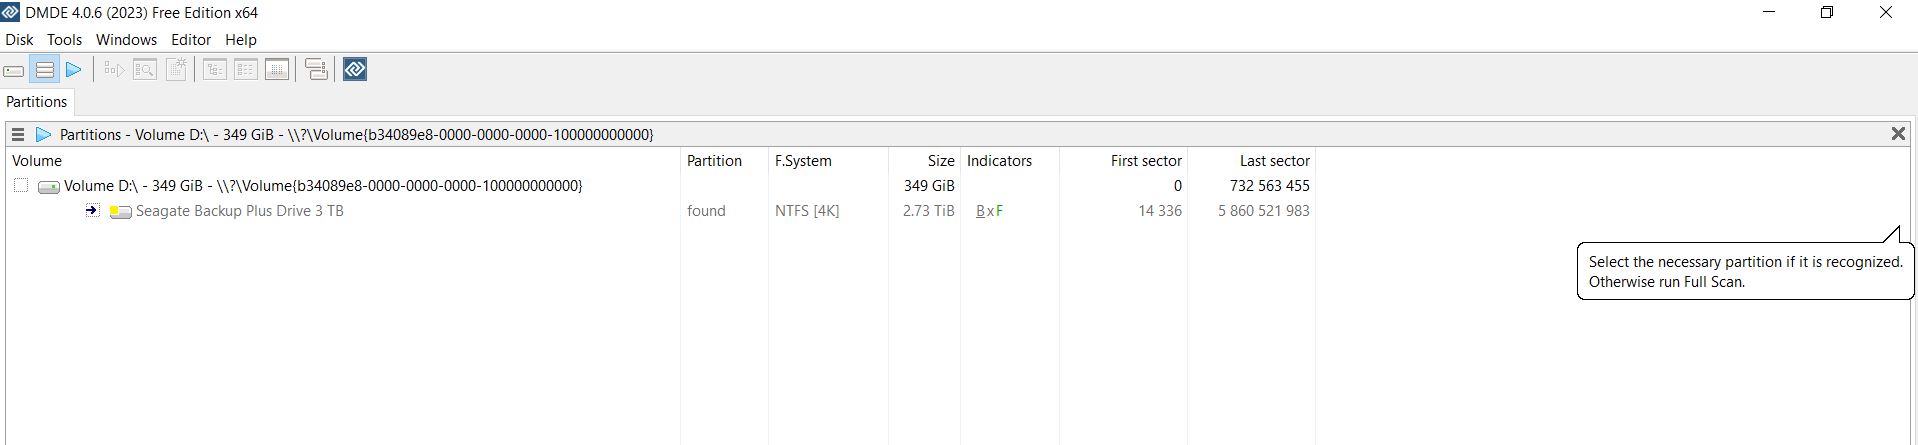Click the BxF indicators of found partition

point(989,211)
